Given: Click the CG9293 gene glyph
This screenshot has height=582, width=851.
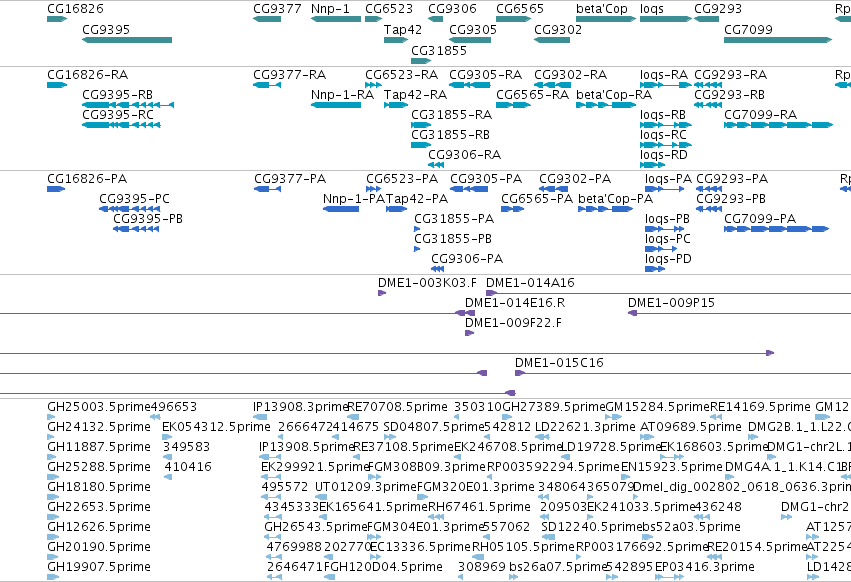Looking at the screenshot, I should click(707, 19).
